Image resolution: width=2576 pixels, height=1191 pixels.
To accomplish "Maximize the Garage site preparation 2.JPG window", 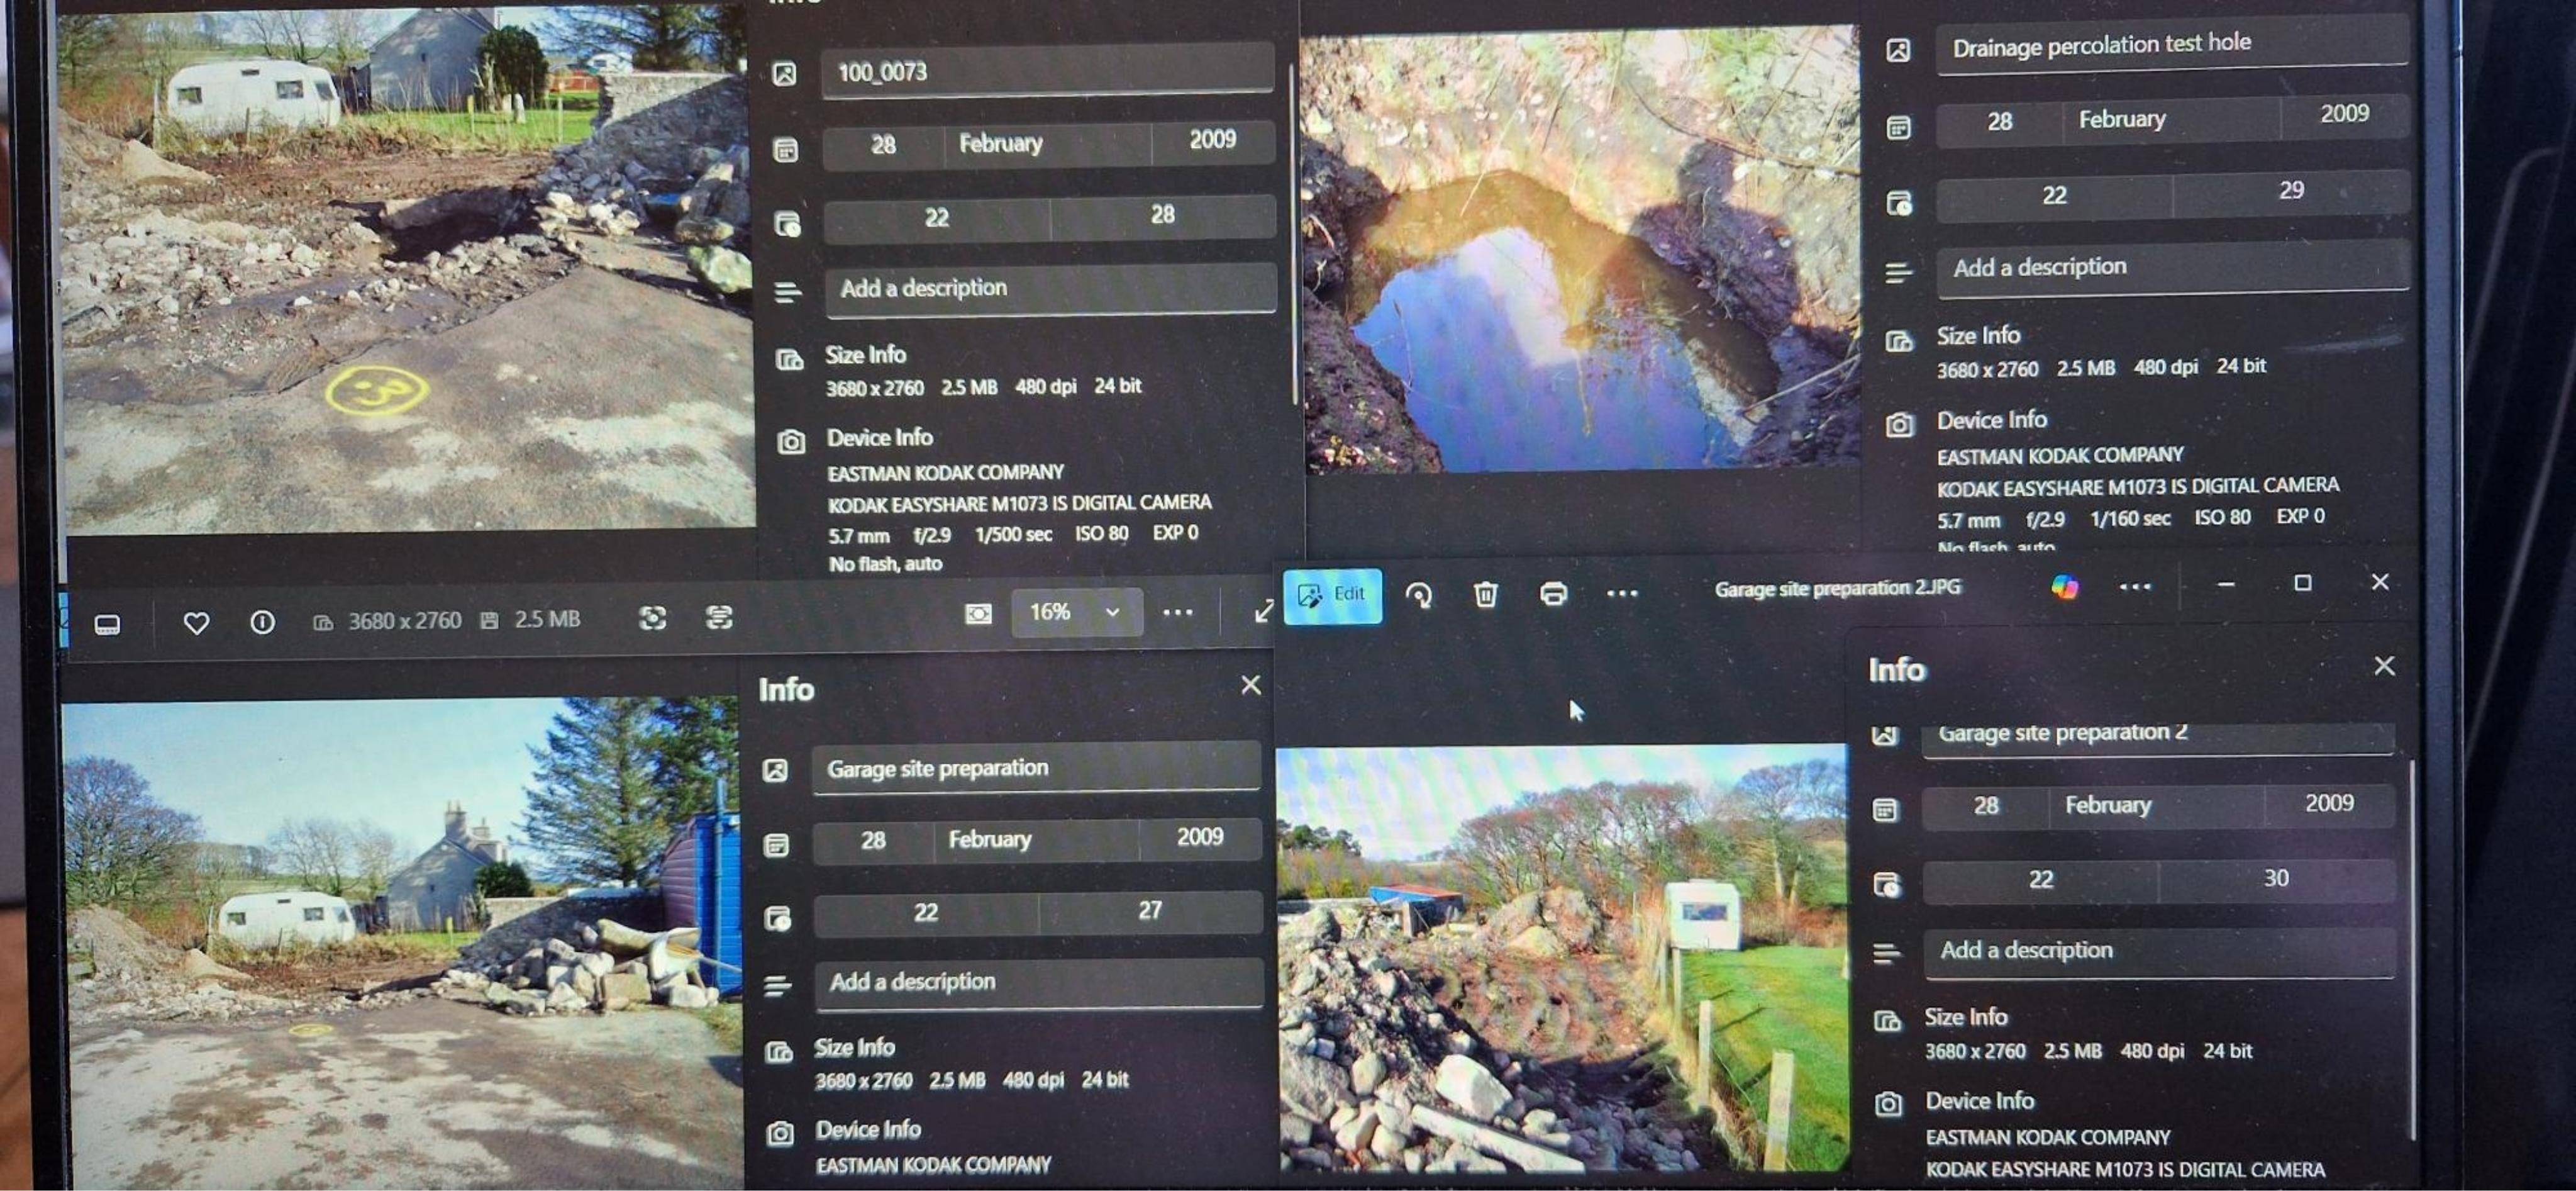I will pyautogui.click(x=2302, y=583).
